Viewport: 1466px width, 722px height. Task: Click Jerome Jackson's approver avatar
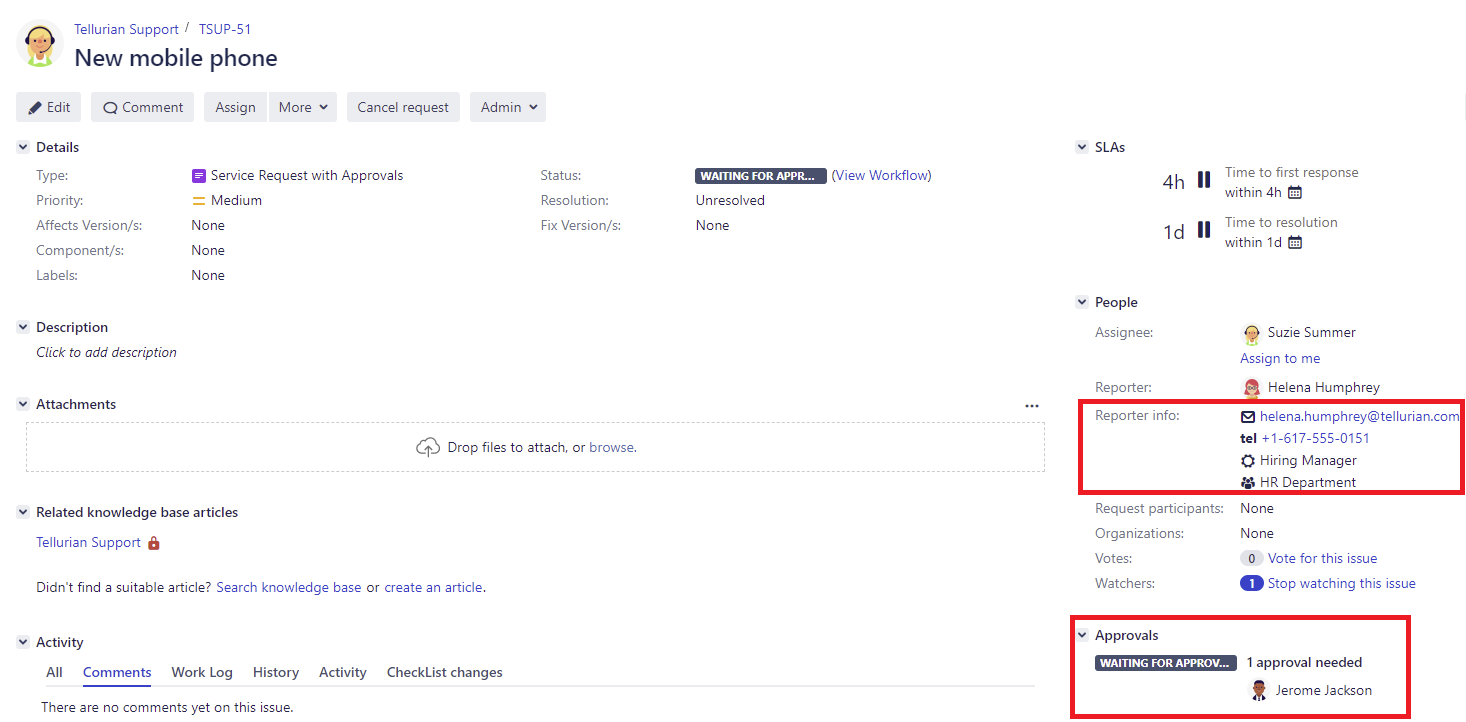(1259, 690)
